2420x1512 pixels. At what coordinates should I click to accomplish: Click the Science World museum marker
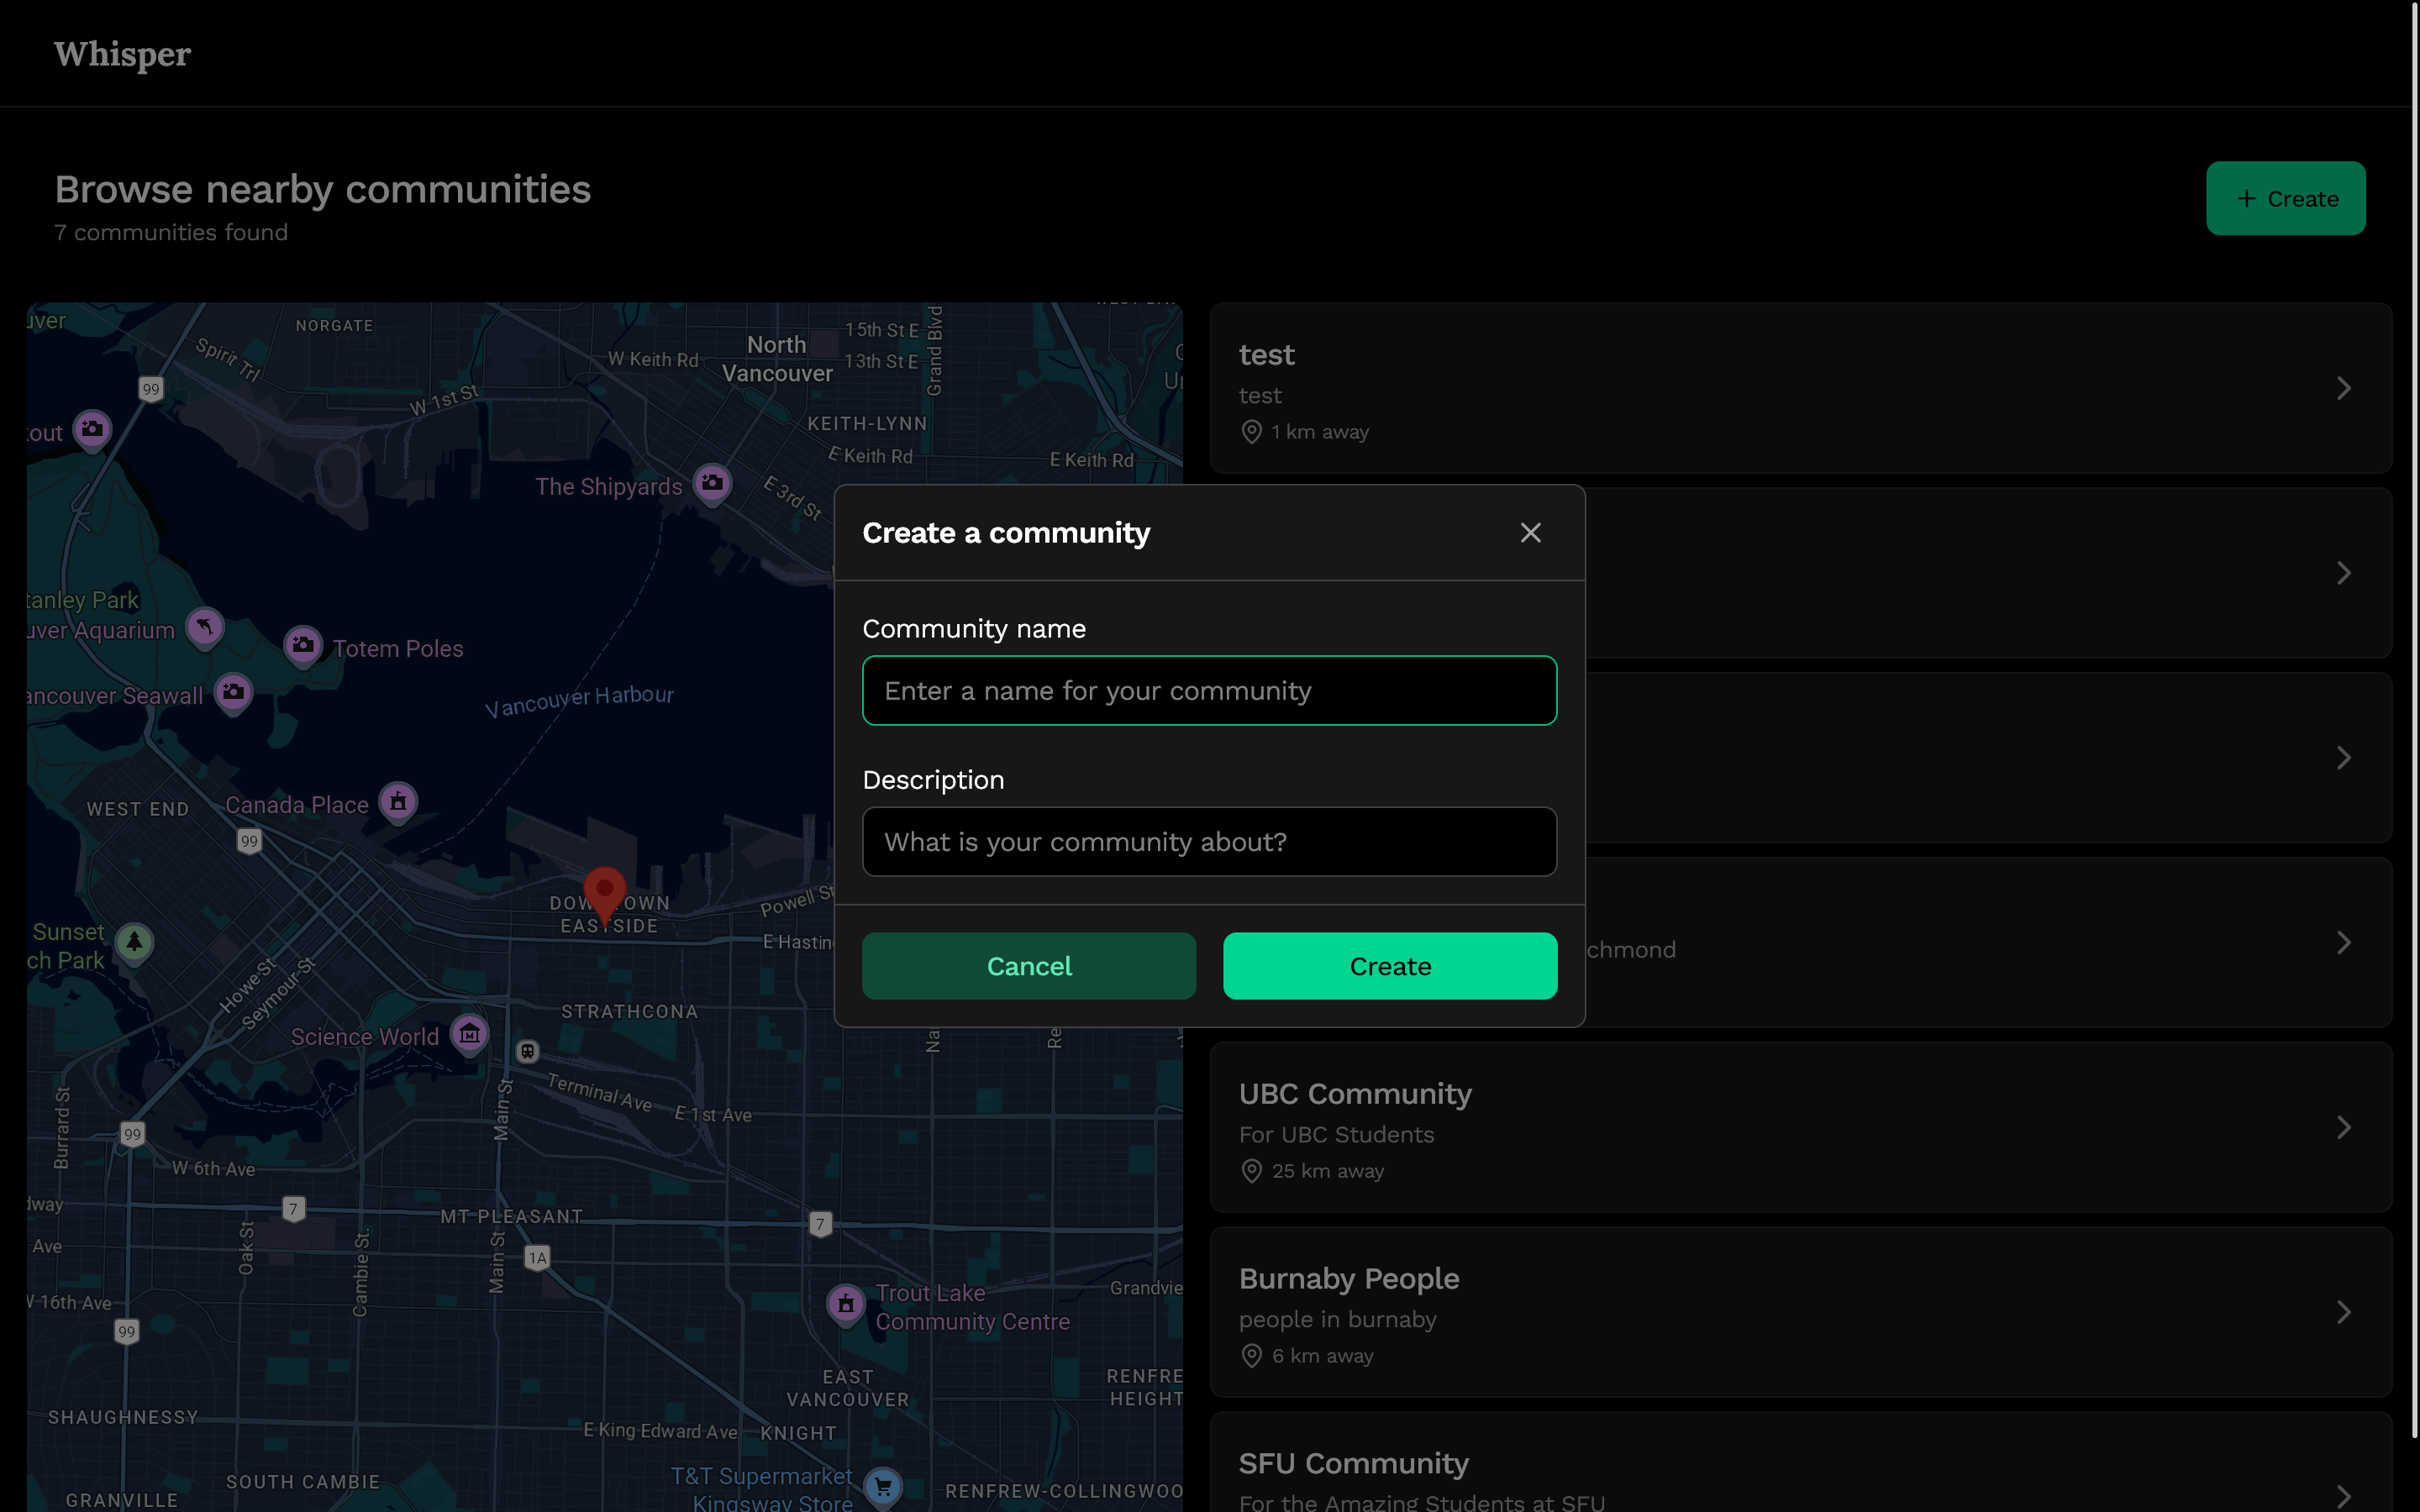tap(469, 1034)
